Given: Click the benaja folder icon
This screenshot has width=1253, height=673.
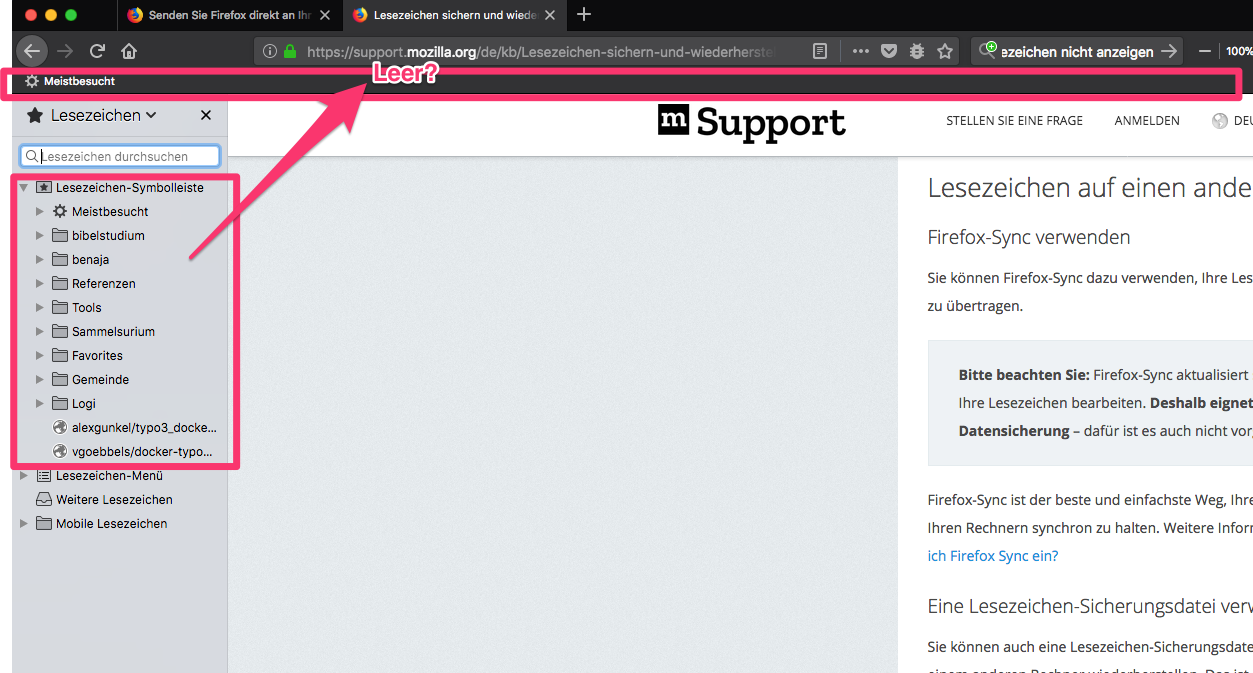Looking at the screenshot, I should [60, 259].
